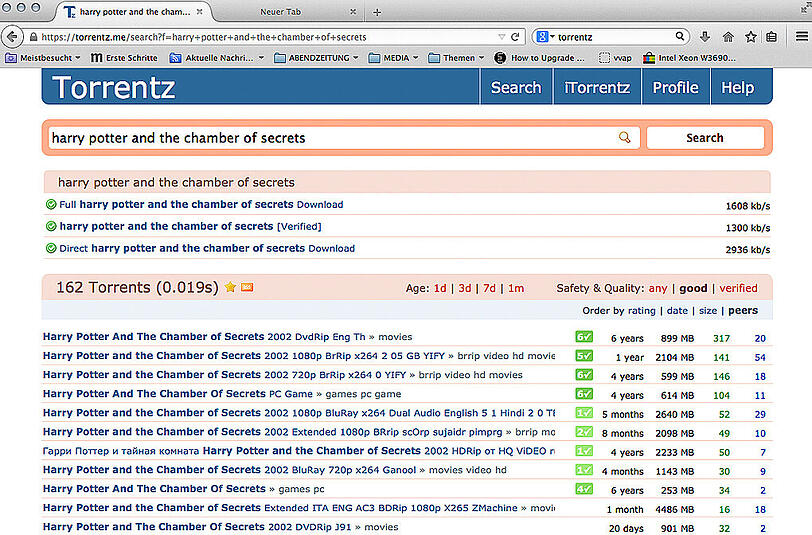The width and height of the screenshot is (812, 535).
Task: Filter by age 3d
Action: point(465,288)
